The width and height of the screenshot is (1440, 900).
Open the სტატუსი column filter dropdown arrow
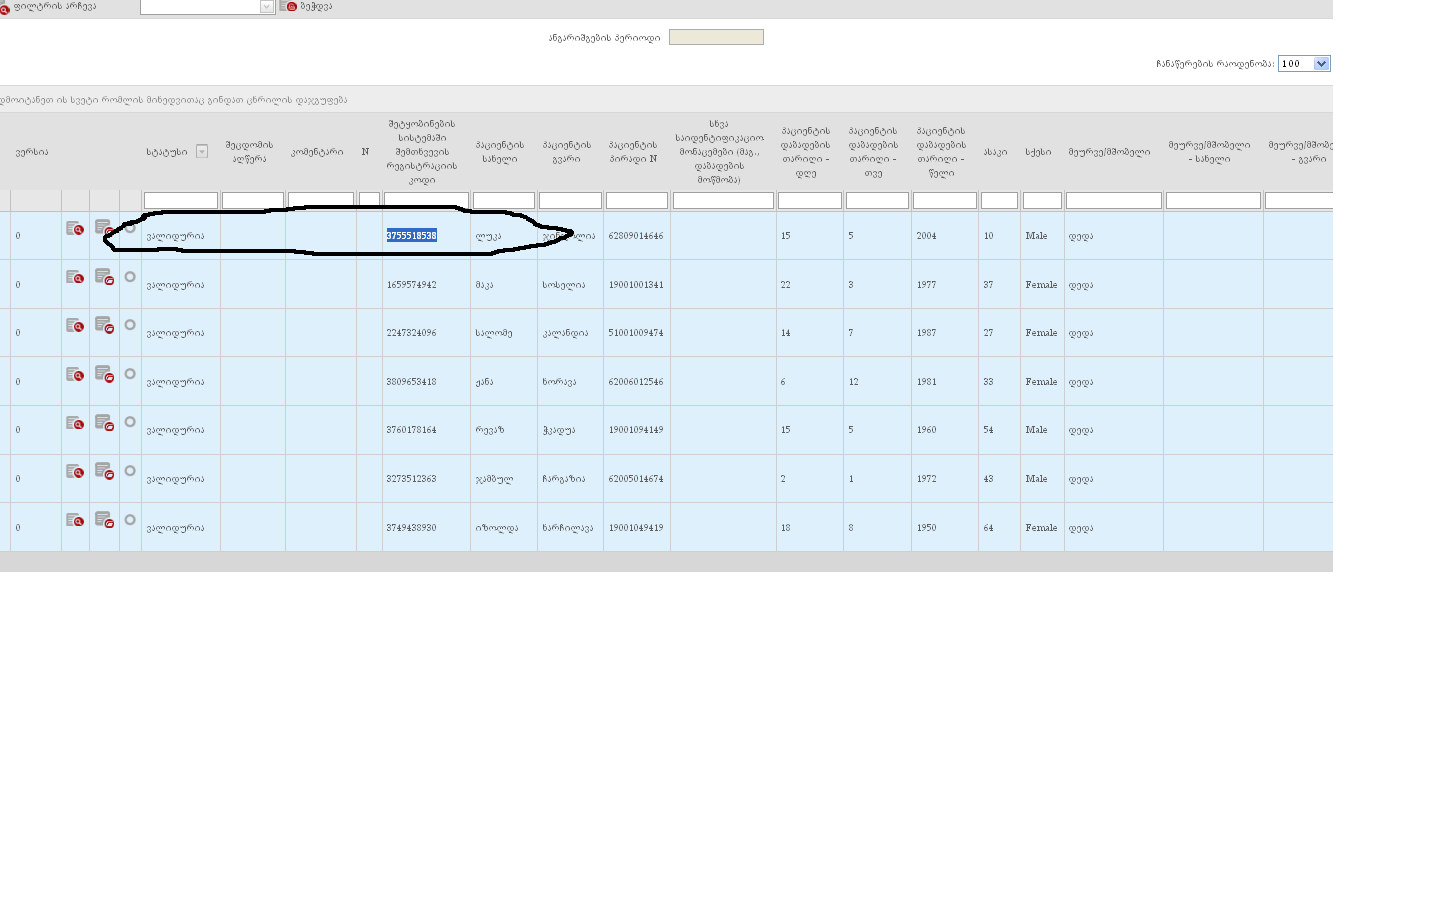[202, 152]
